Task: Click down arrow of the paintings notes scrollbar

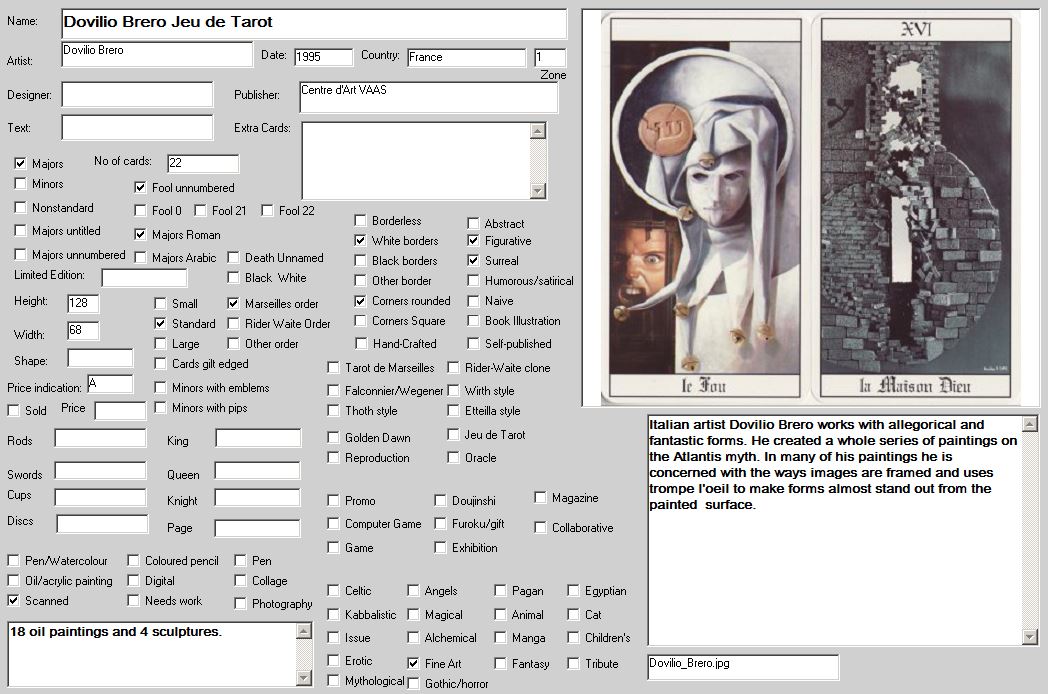Action: click(304, 678)
